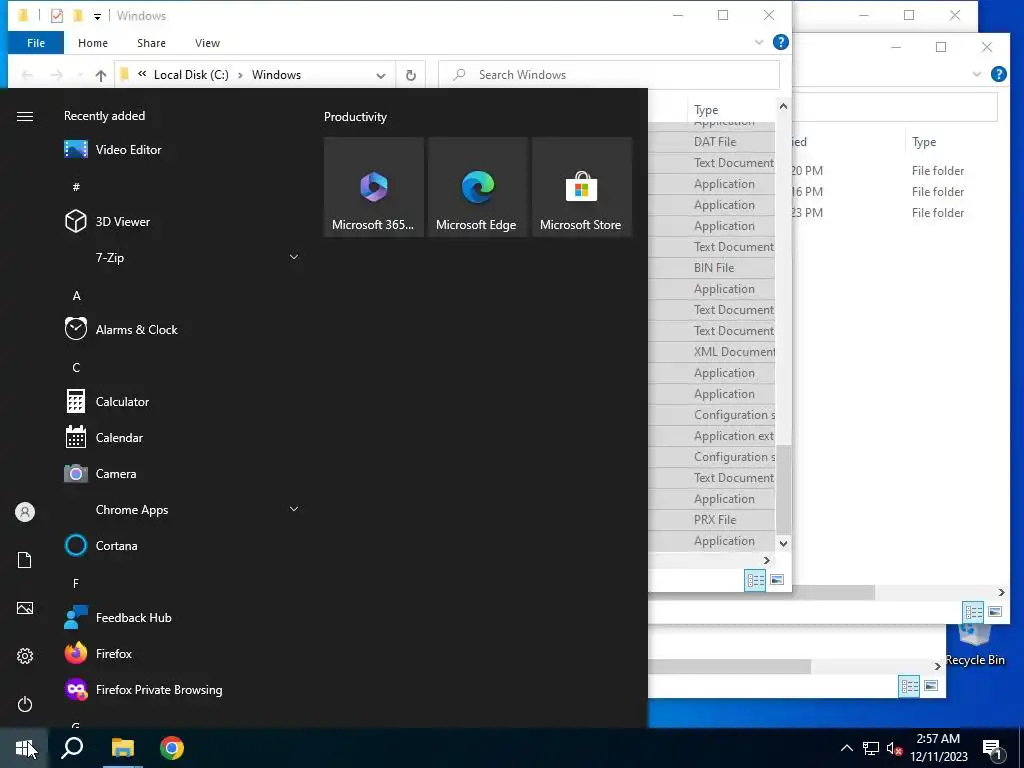
Task: Open address bar history dropdown
Action: point(381,75)
